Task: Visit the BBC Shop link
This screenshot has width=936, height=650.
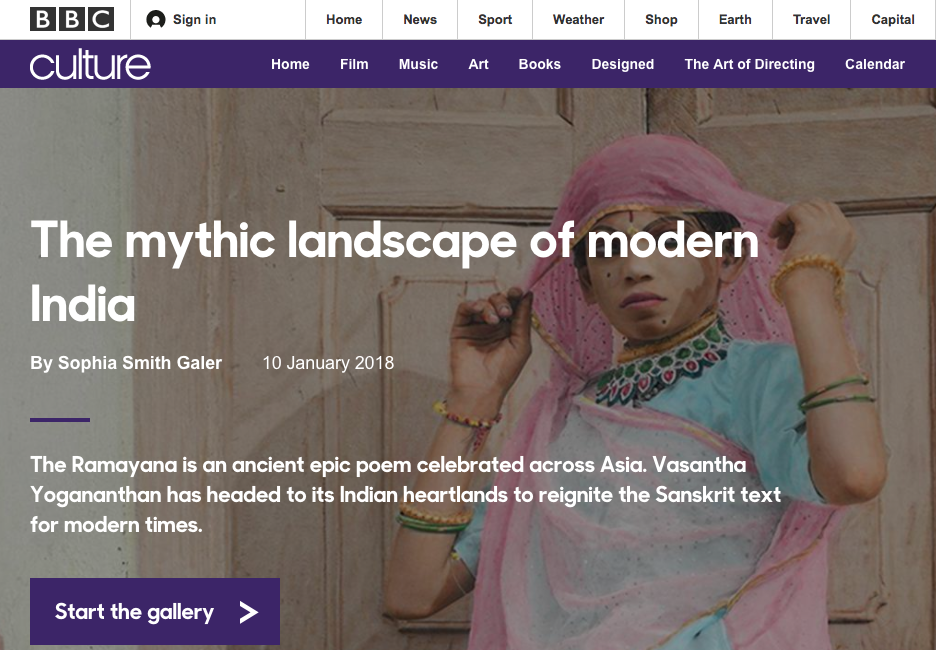Action: point(661,19)
